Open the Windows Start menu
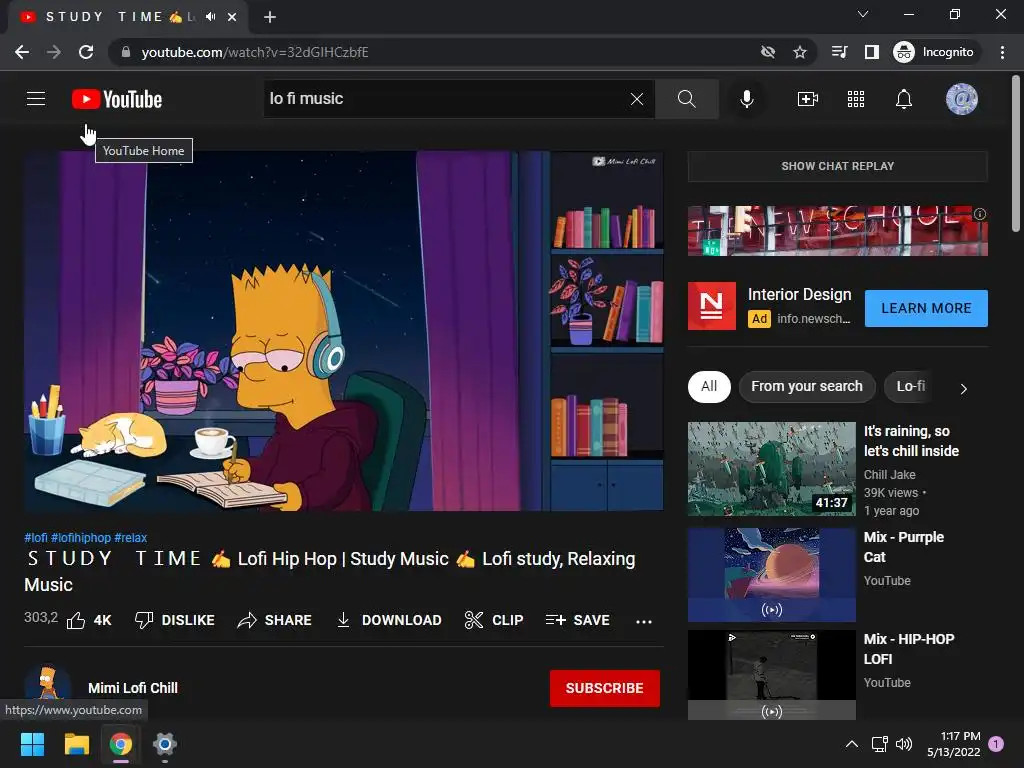Image resolution: width=1024 pixels, height=768 pixels. point(32,744)
